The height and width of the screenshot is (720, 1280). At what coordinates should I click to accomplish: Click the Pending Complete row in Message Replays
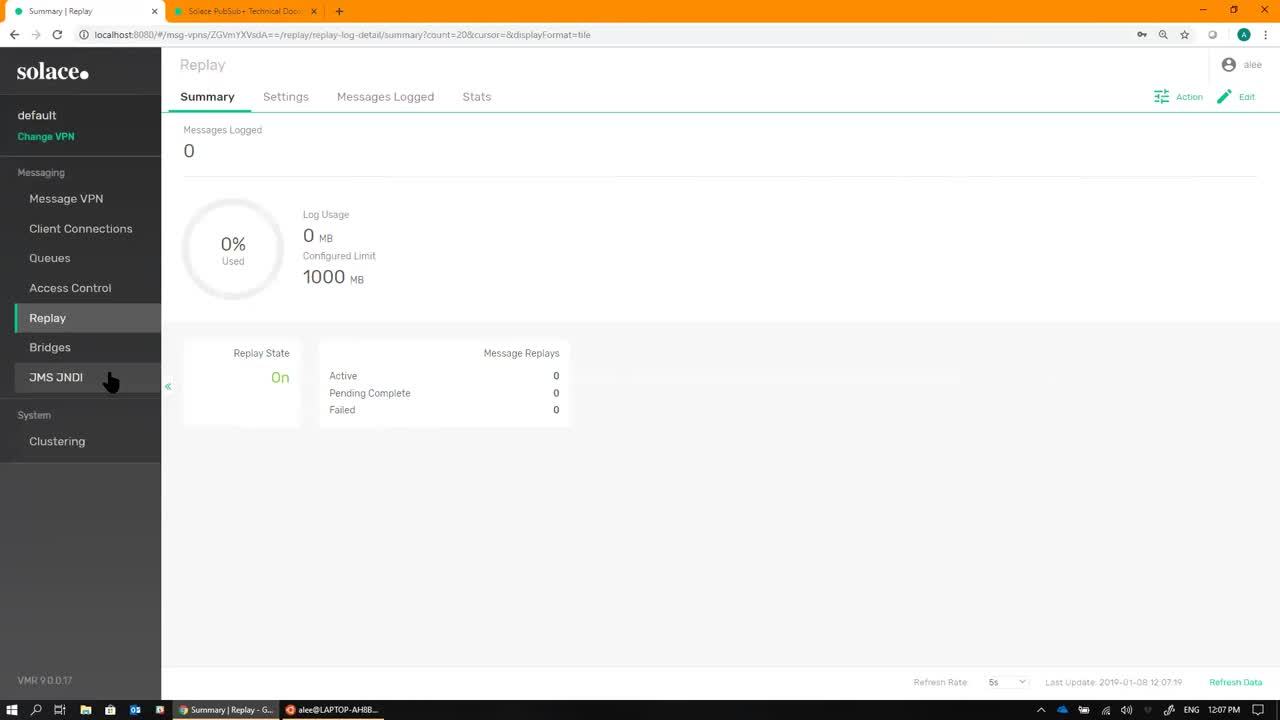click(x=444, y=393)
